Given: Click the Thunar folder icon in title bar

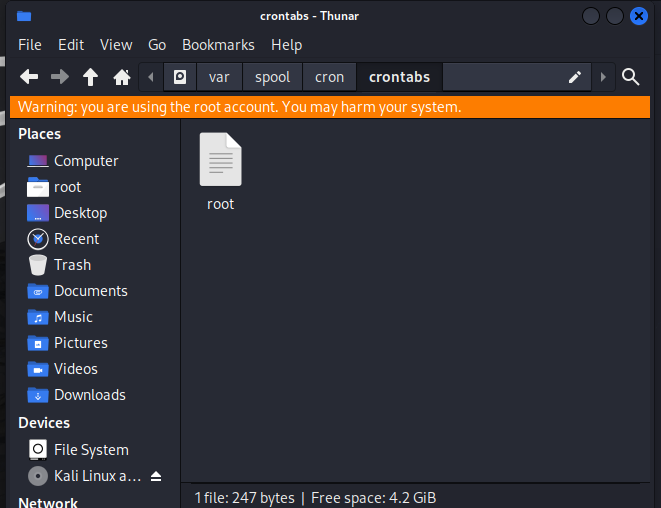Looking at the screenshot, I should (24, 16).
